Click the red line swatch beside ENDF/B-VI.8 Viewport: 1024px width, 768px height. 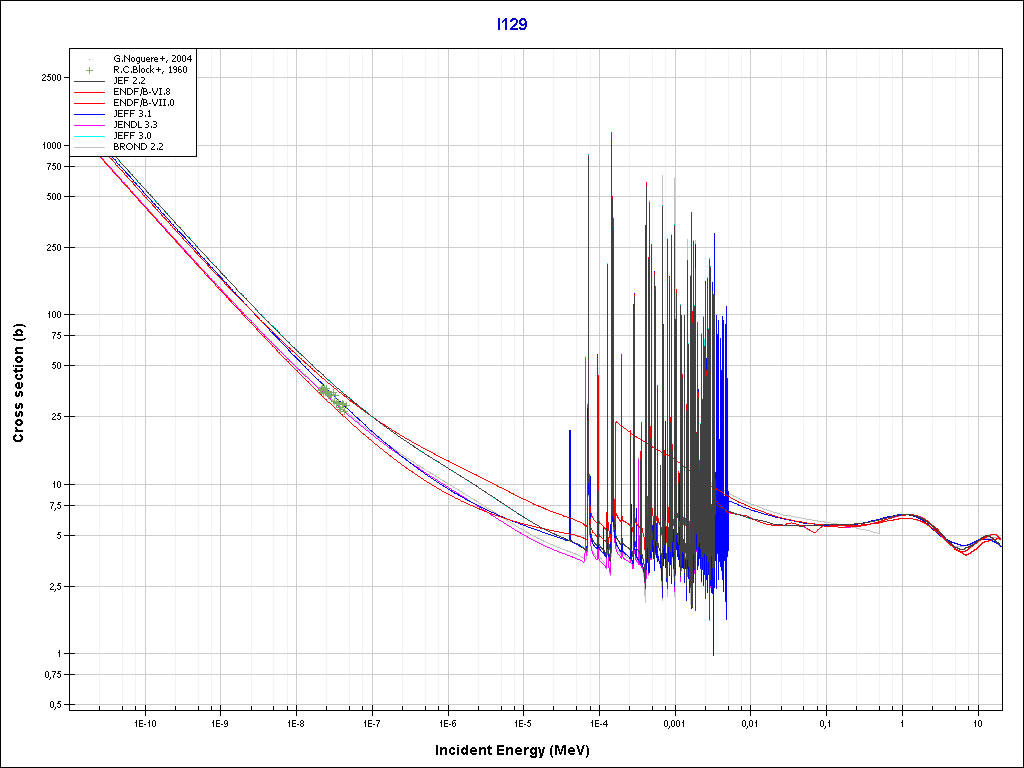point(90,92)
